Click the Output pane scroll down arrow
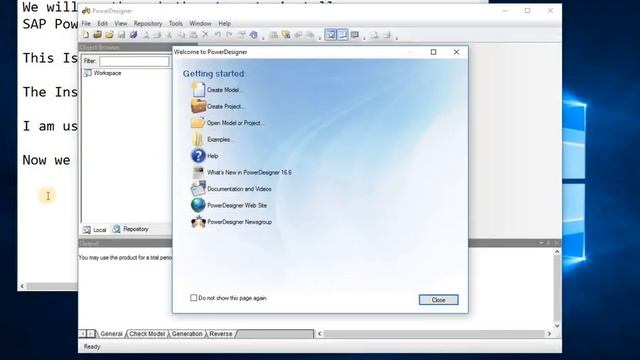Viewport: 640px width, 360px height. pos(557,325)
